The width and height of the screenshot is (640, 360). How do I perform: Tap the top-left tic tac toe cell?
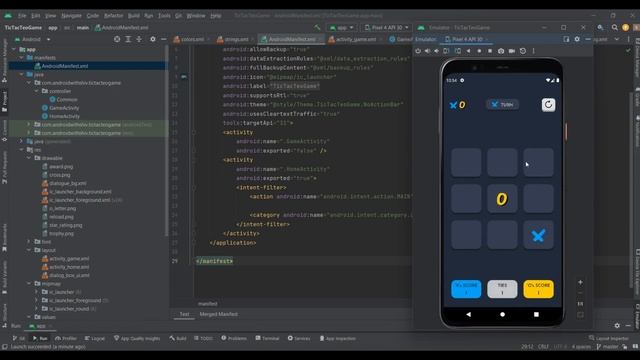pyautogui.click(x=466, y=162)
